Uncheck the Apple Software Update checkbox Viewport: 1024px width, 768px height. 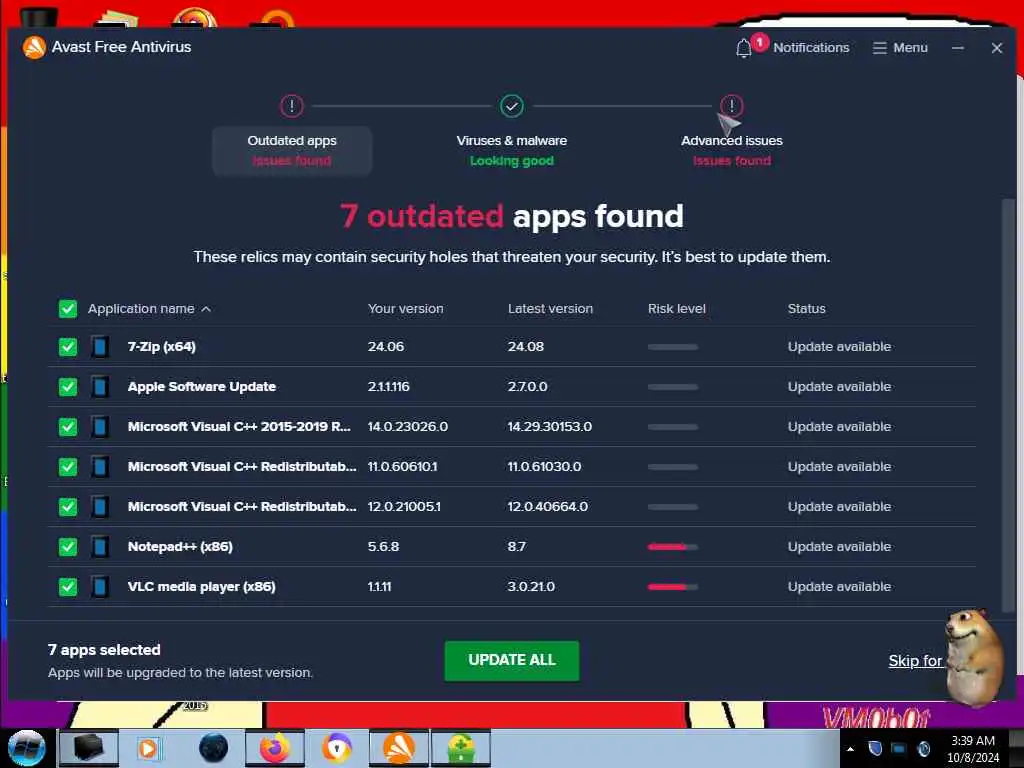[x=68, y=387]
